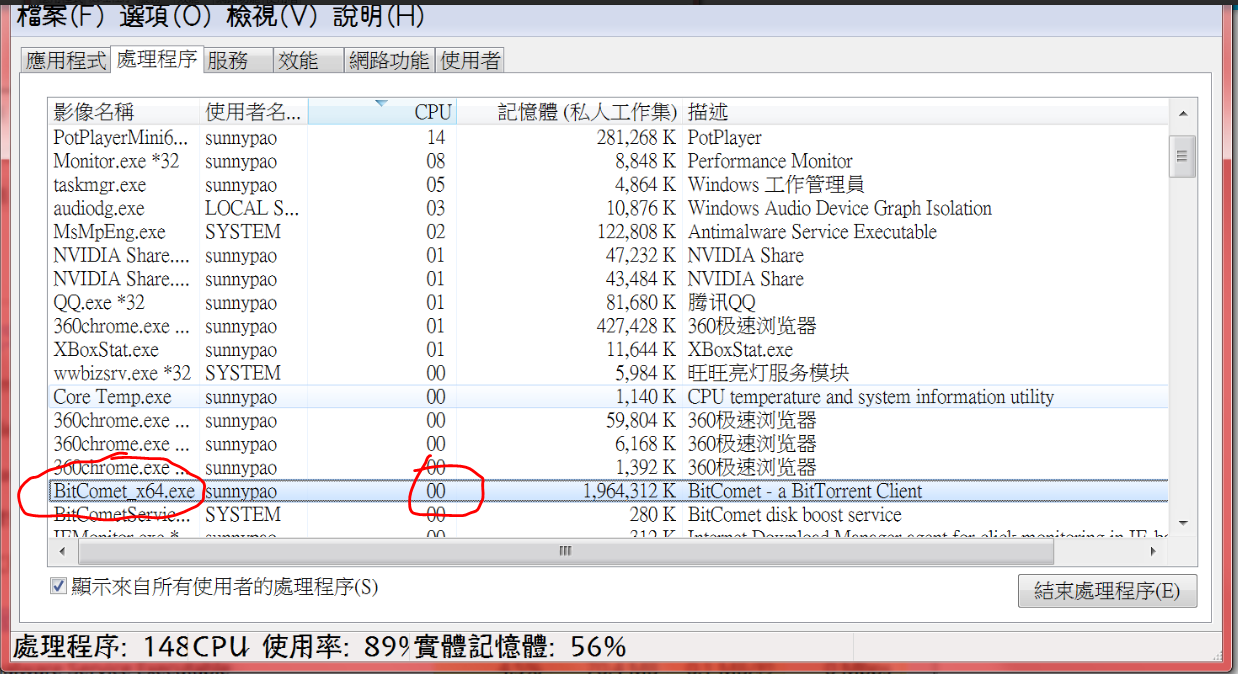Select the Monitor.exe *32 process
Image resolution: width=1238 pixels, height=674 pixels.
(609, 161)
